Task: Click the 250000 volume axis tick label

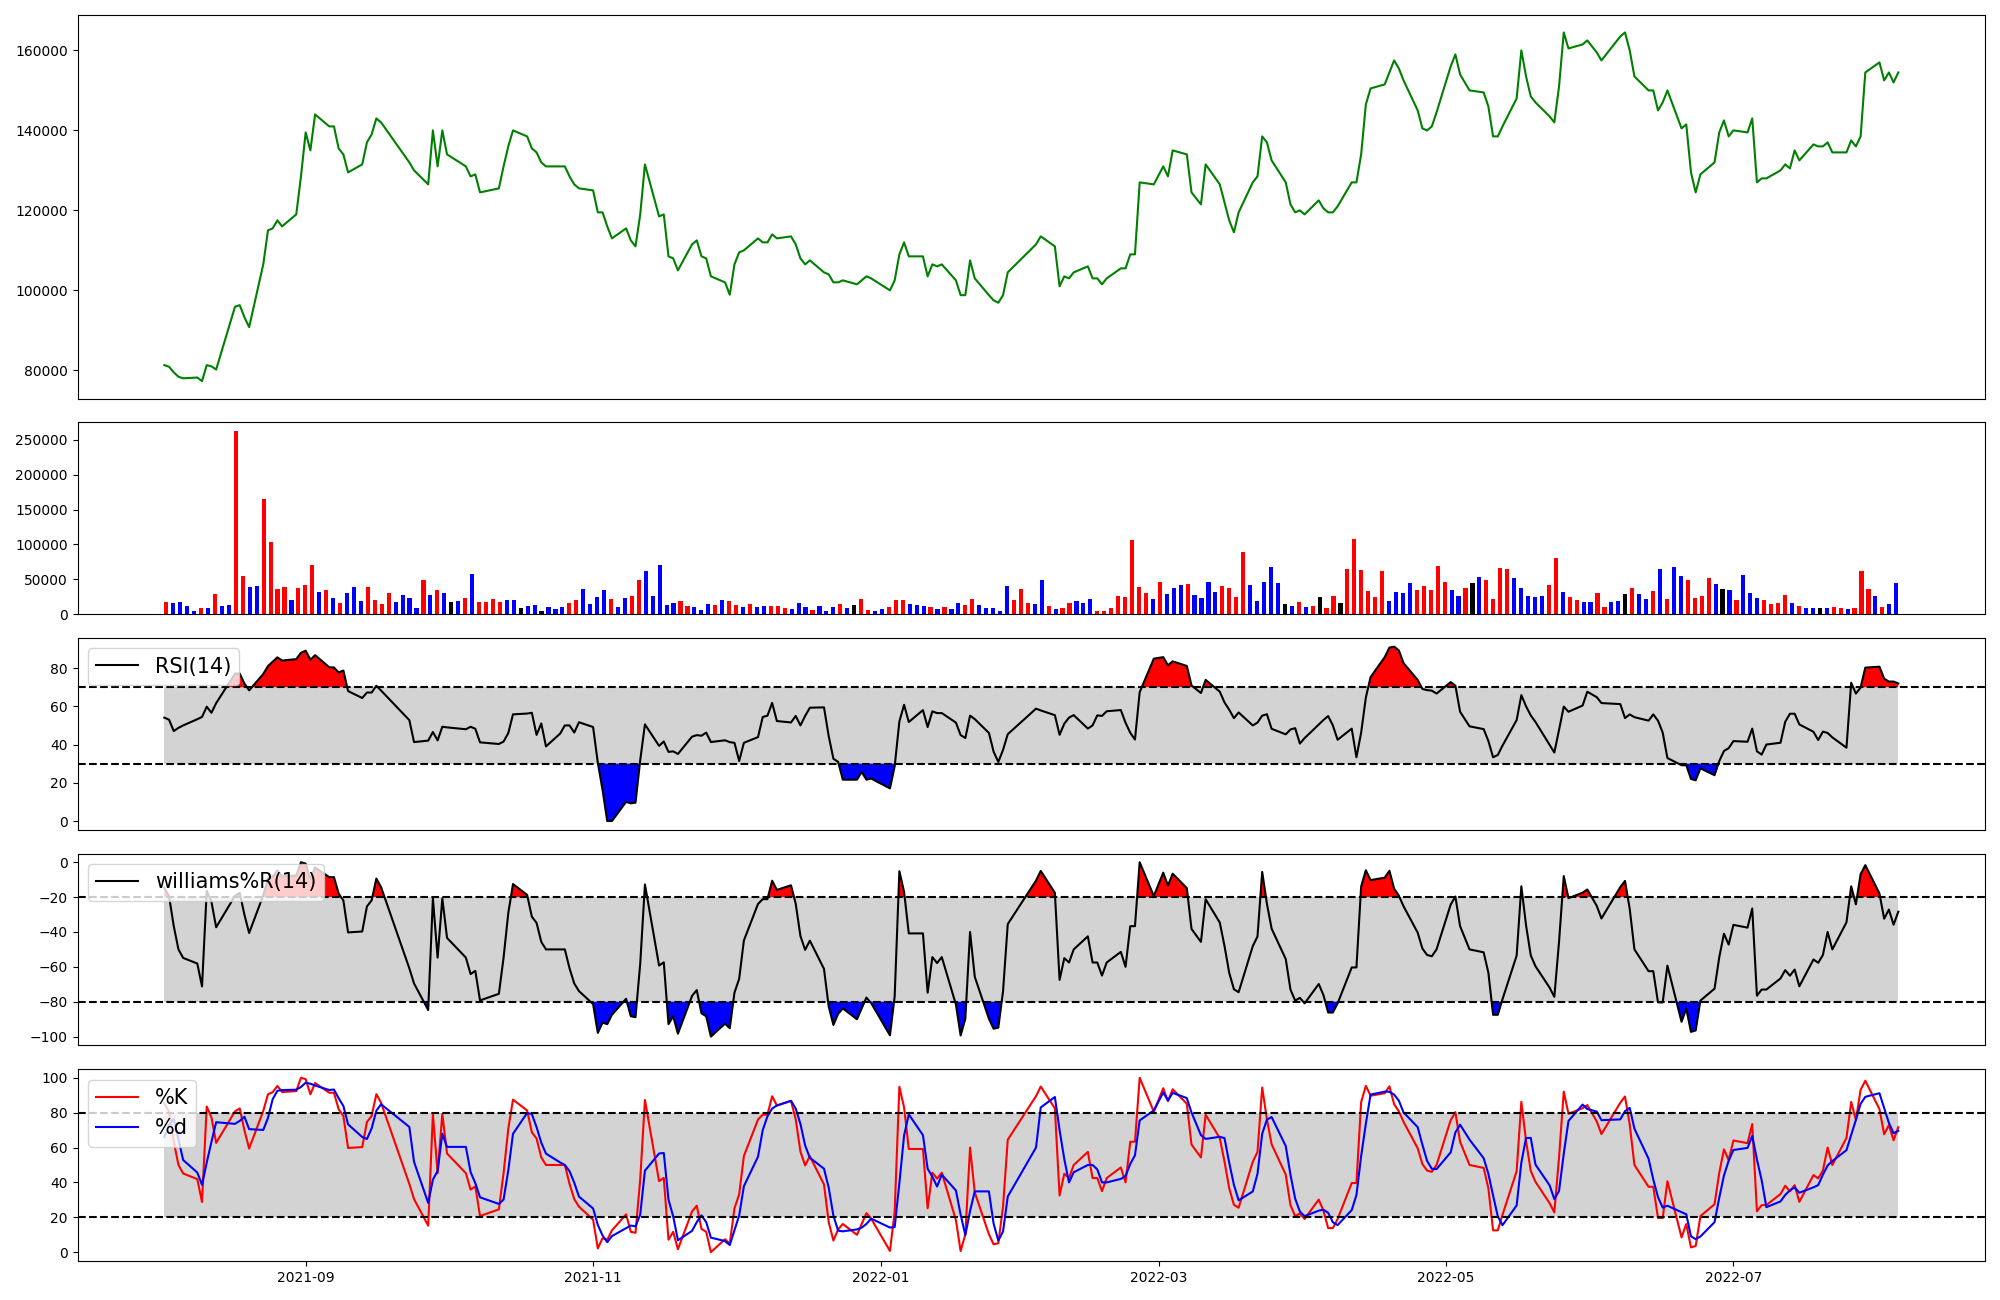Action: 41,440
